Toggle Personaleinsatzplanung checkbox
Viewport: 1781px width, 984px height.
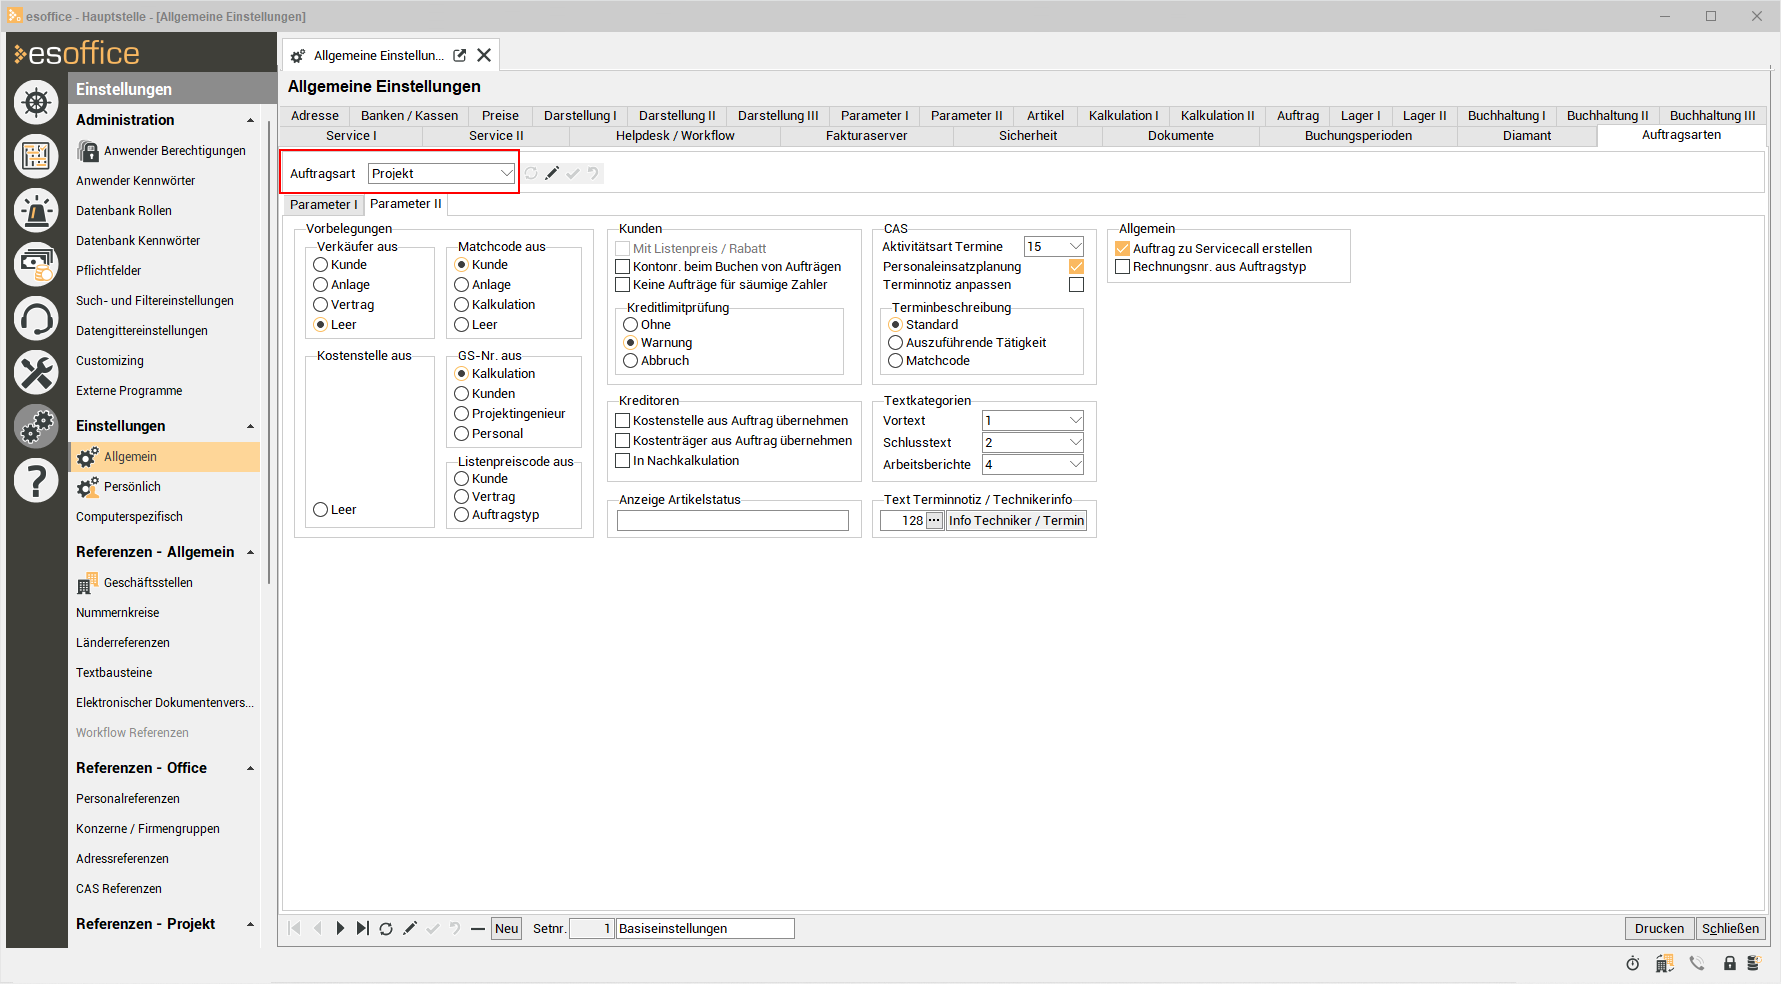1076,267
